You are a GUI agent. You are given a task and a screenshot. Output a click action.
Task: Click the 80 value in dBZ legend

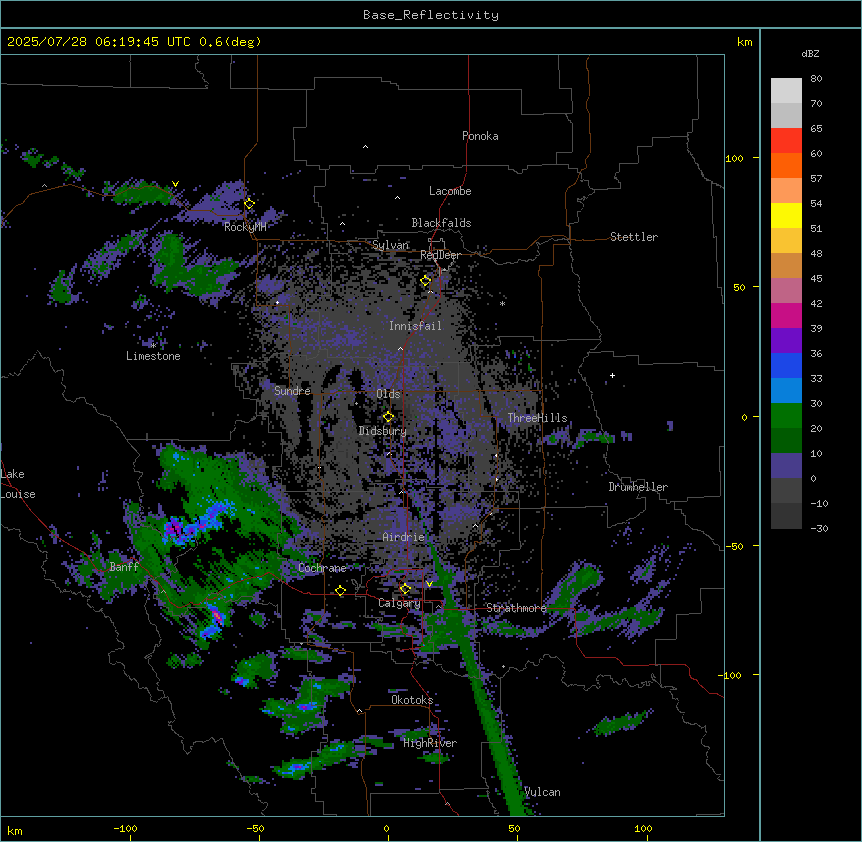[816, 79]
